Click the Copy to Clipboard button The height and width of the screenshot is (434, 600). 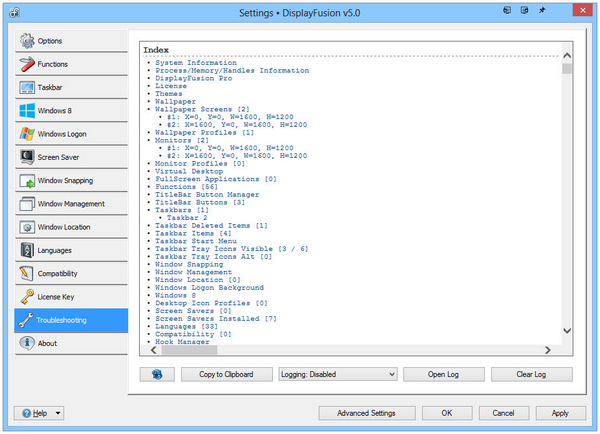tap(227, 374)
